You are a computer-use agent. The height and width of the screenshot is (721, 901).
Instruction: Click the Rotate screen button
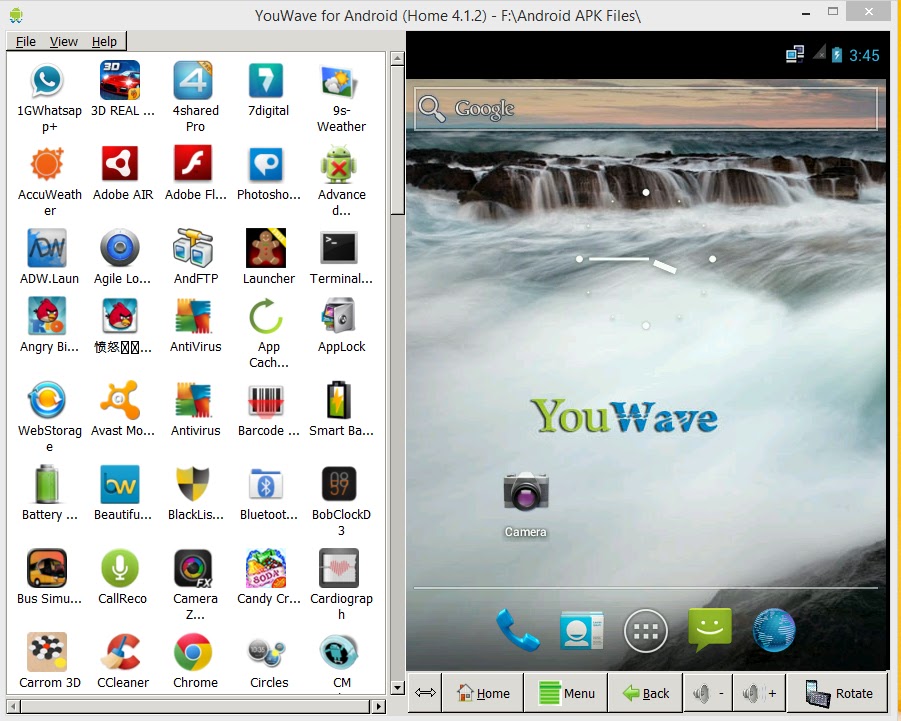[839, 693]
